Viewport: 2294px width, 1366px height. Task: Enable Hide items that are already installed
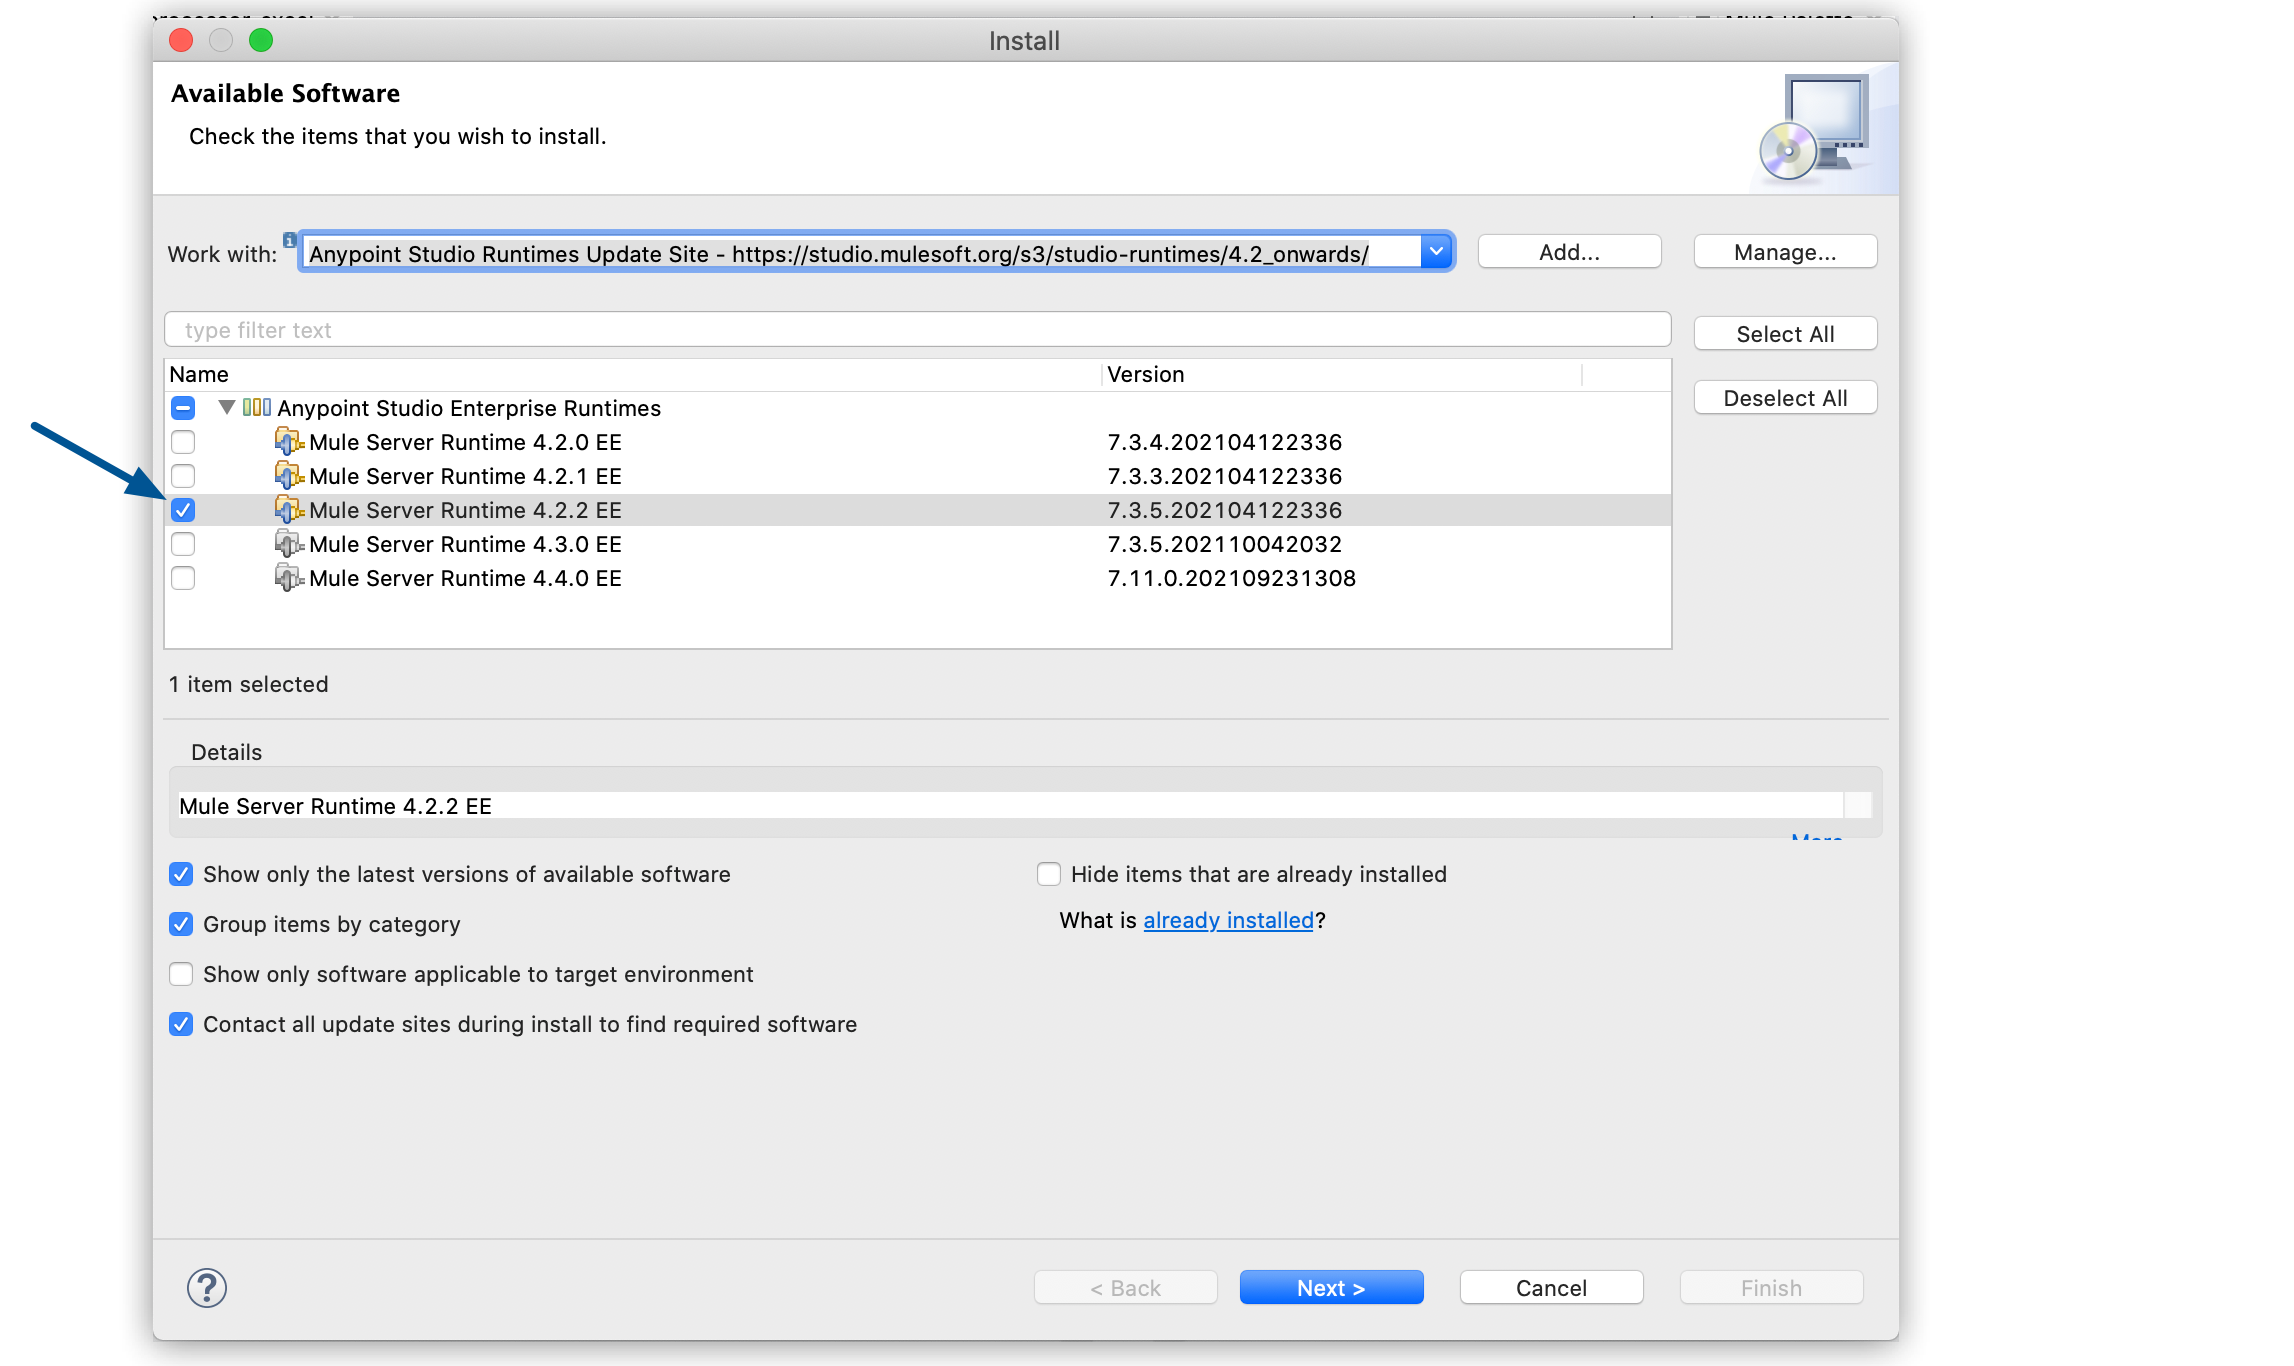tap(1048, 873)
